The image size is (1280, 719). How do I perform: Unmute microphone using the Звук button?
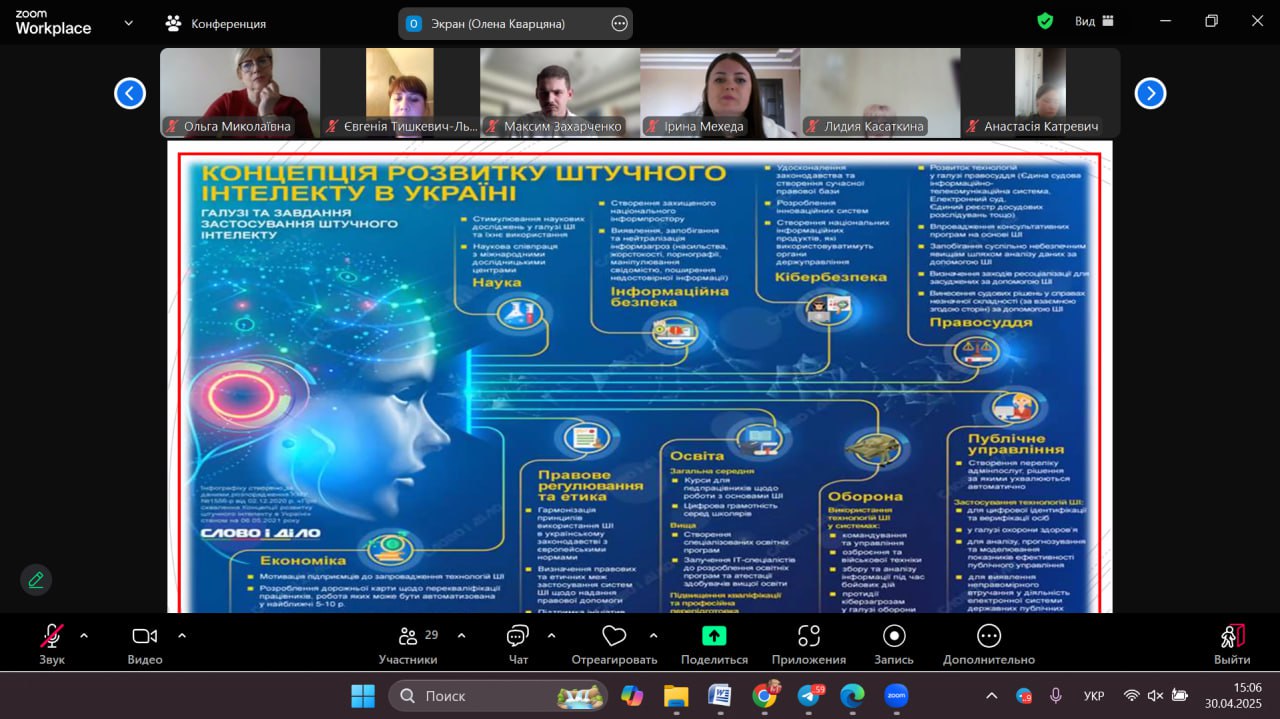[x=52, y=637]
